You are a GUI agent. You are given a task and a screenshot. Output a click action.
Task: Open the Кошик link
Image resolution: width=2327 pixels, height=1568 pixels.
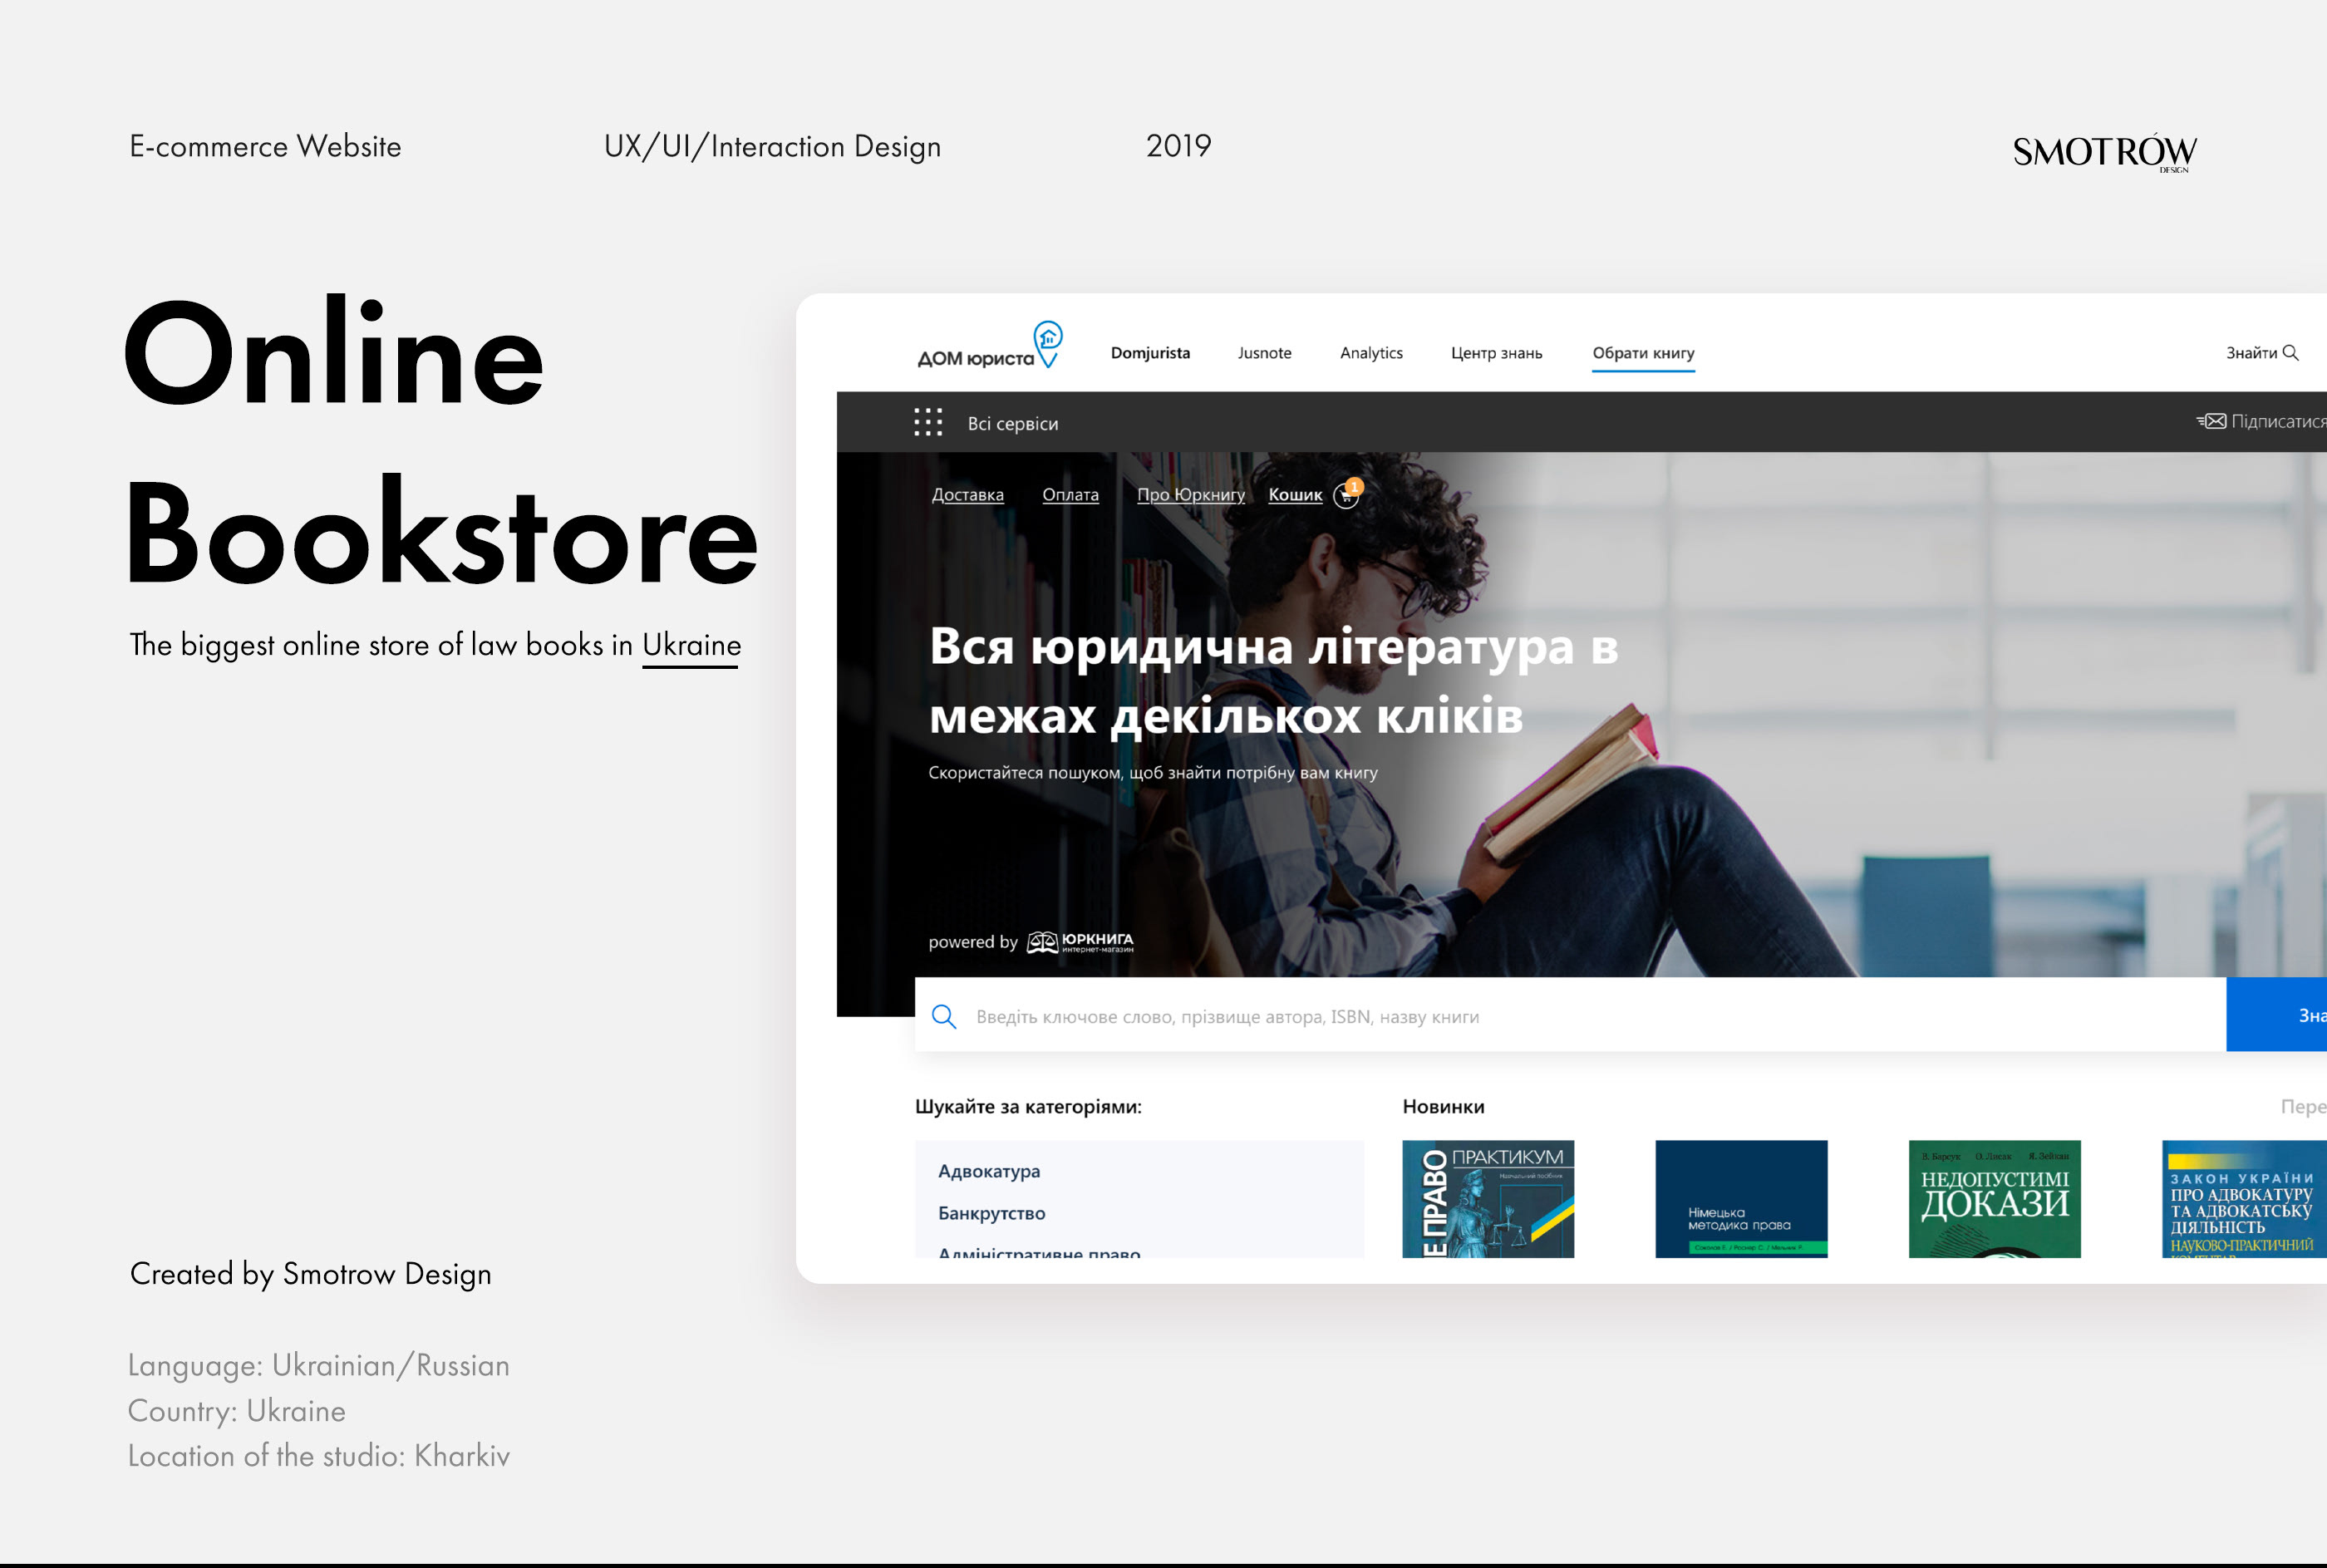[x=1295, y=494]
